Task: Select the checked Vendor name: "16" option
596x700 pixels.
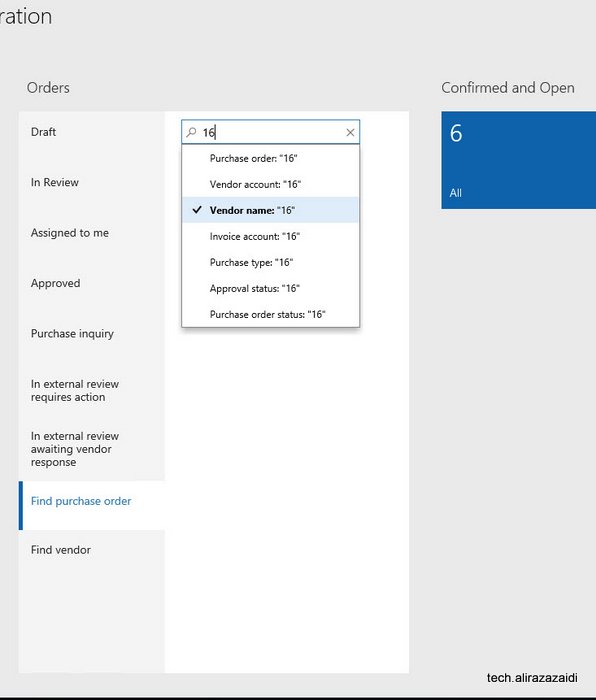Action: 270,210
